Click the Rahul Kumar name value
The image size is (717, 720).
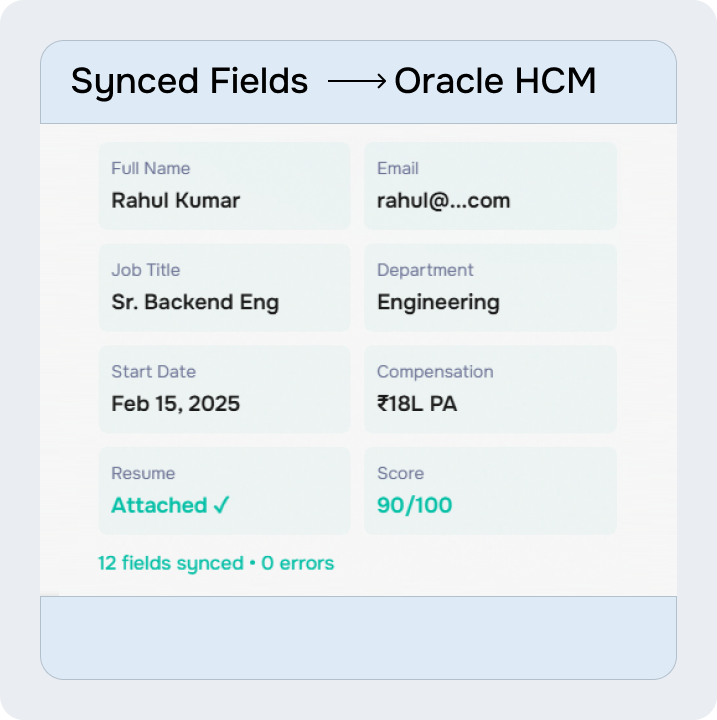pos(176,200)
